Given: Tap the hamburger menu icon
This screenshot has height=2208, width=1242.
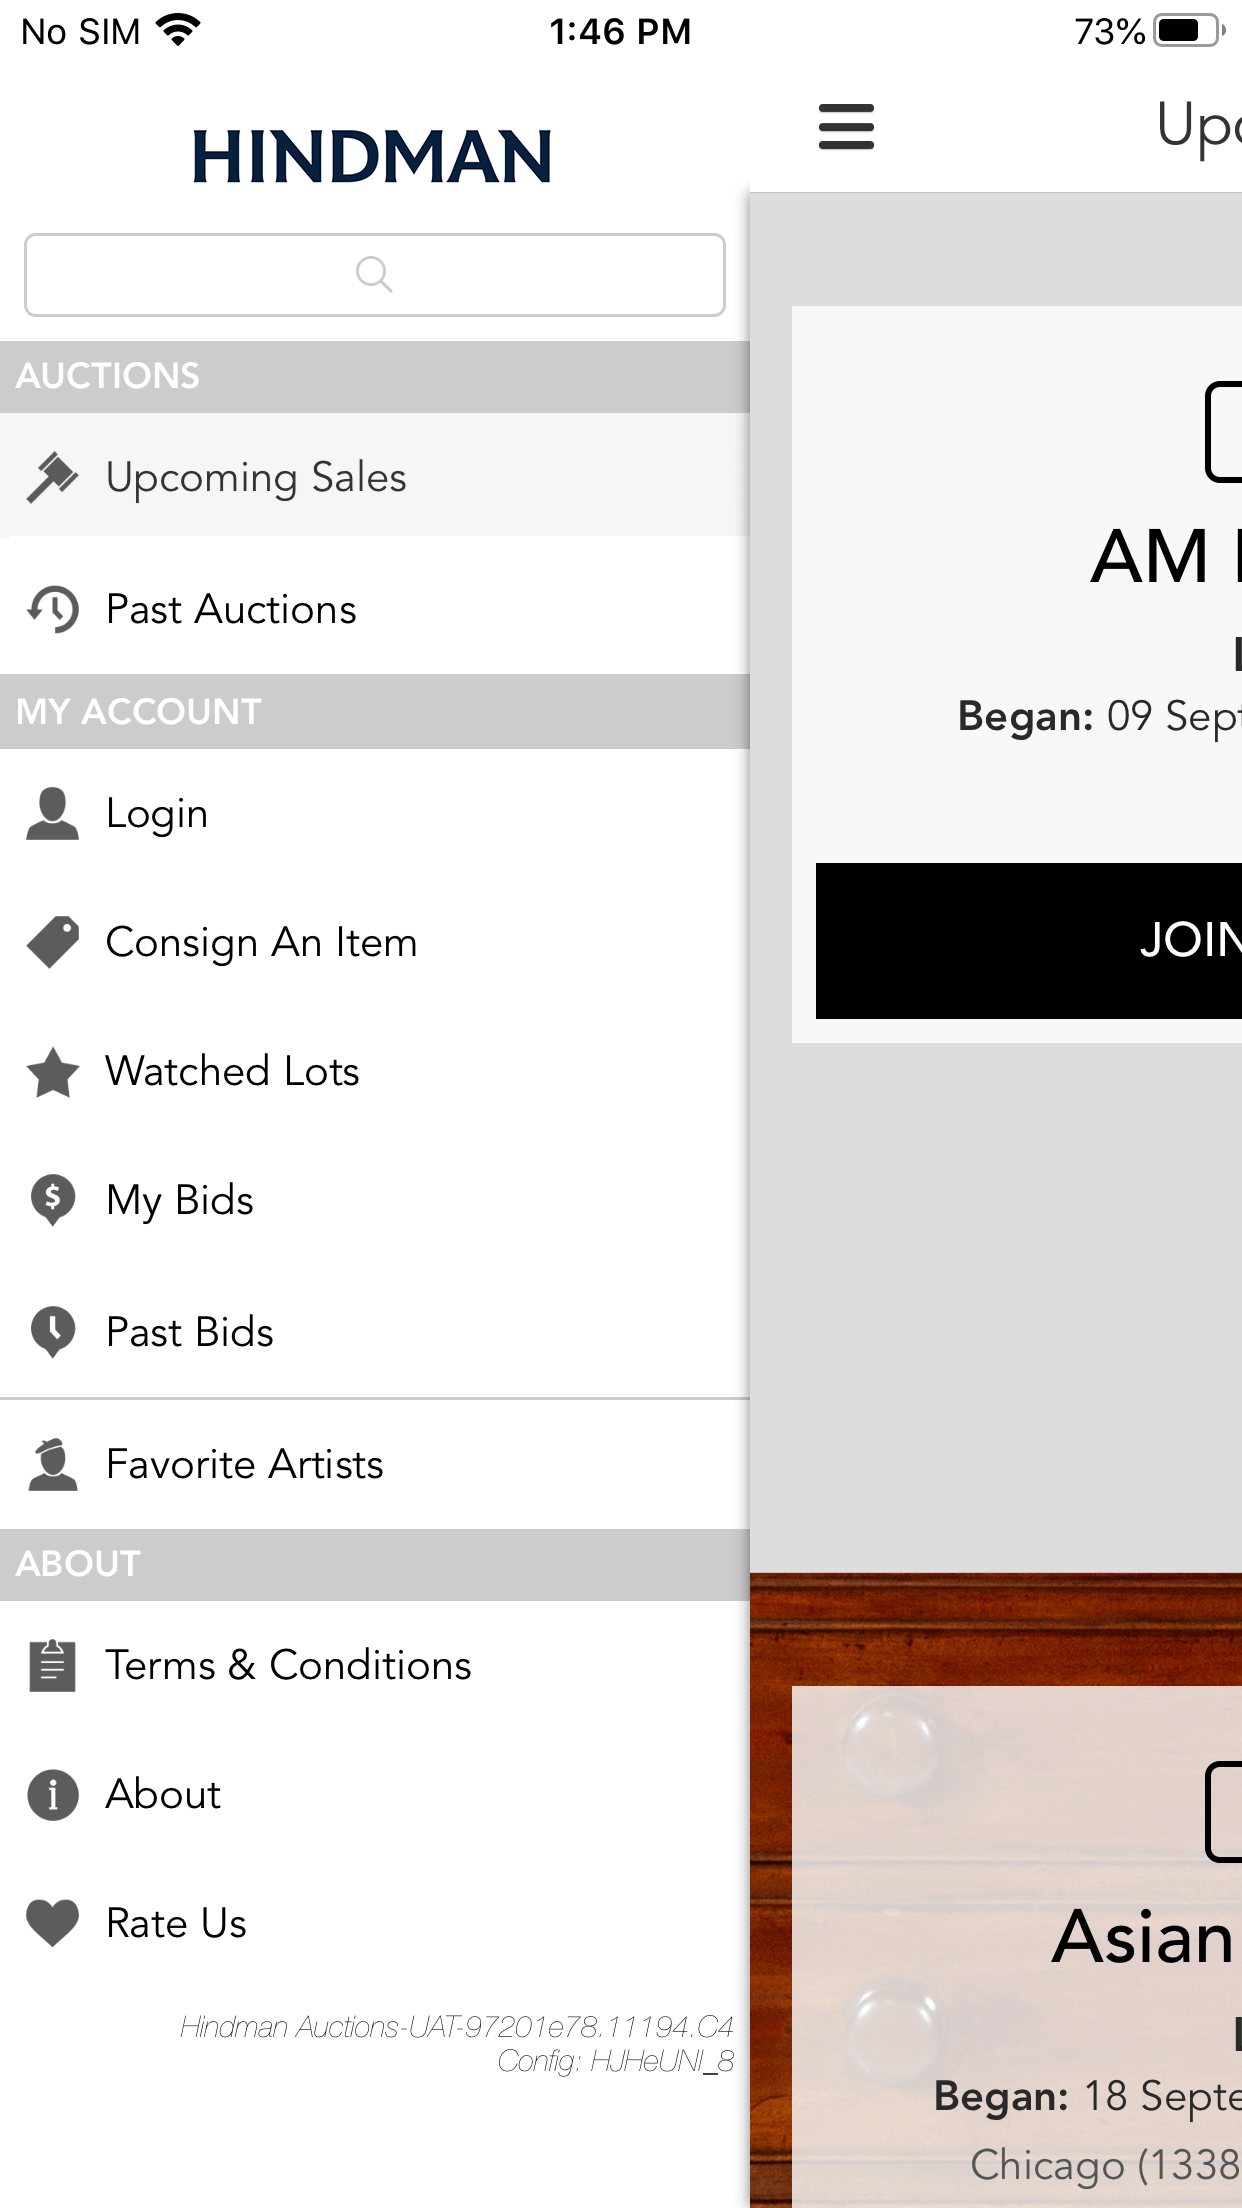Looking at the screenshot, I should click(846, 127).
